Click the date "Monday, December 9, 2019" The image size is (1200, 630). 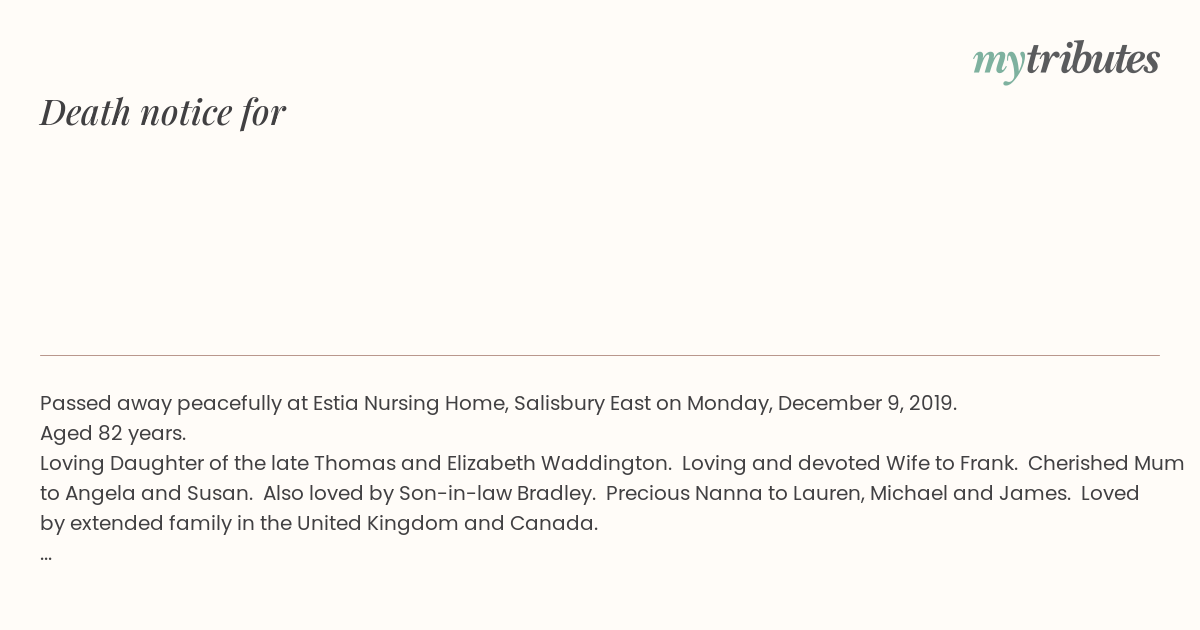click(820, 403)
